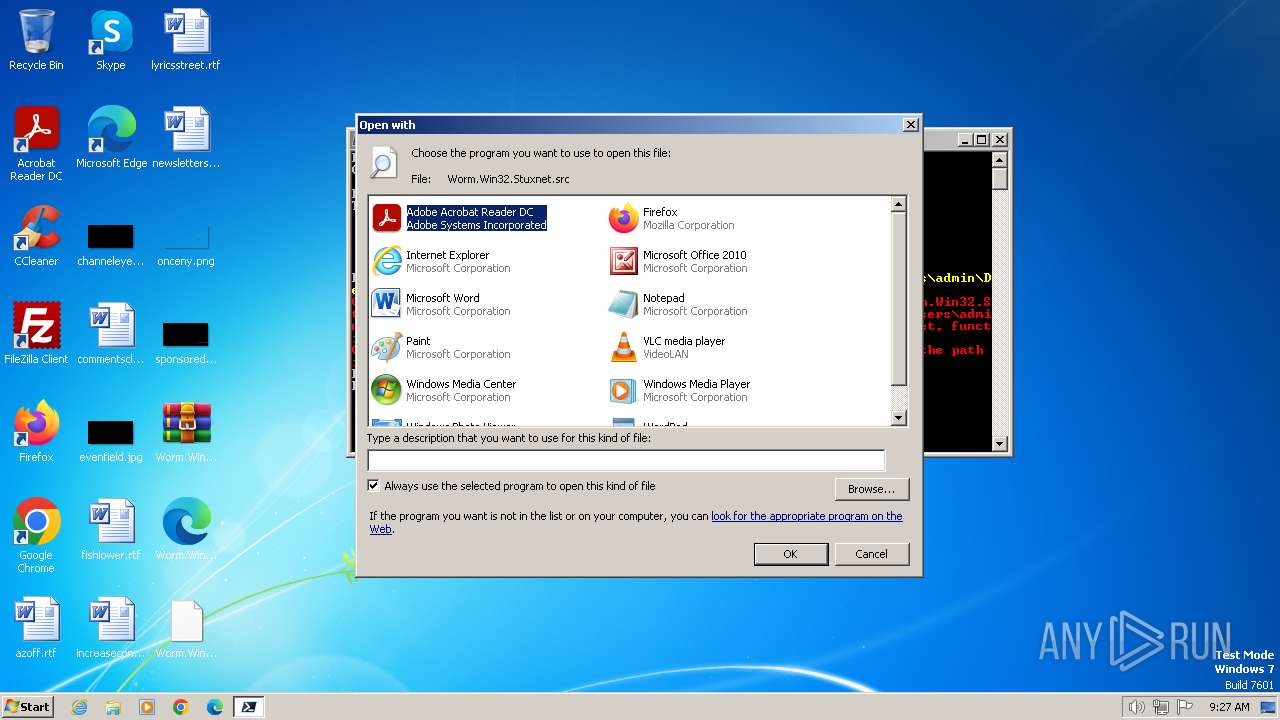Click the console window scroll down arrow
The width and height of the screenshot is (1280, 720).
pyautogui.click(x=999, y=443)
